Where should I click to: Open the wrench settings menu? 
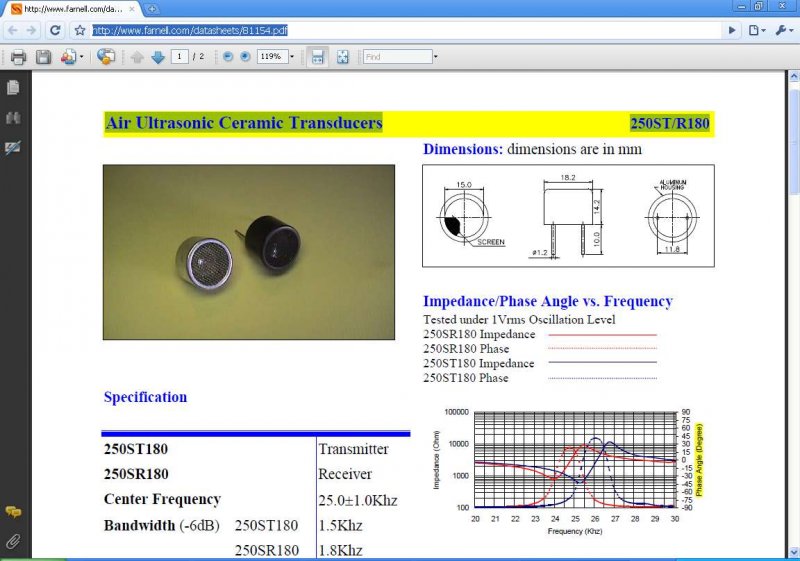click(x=784, y=30)
